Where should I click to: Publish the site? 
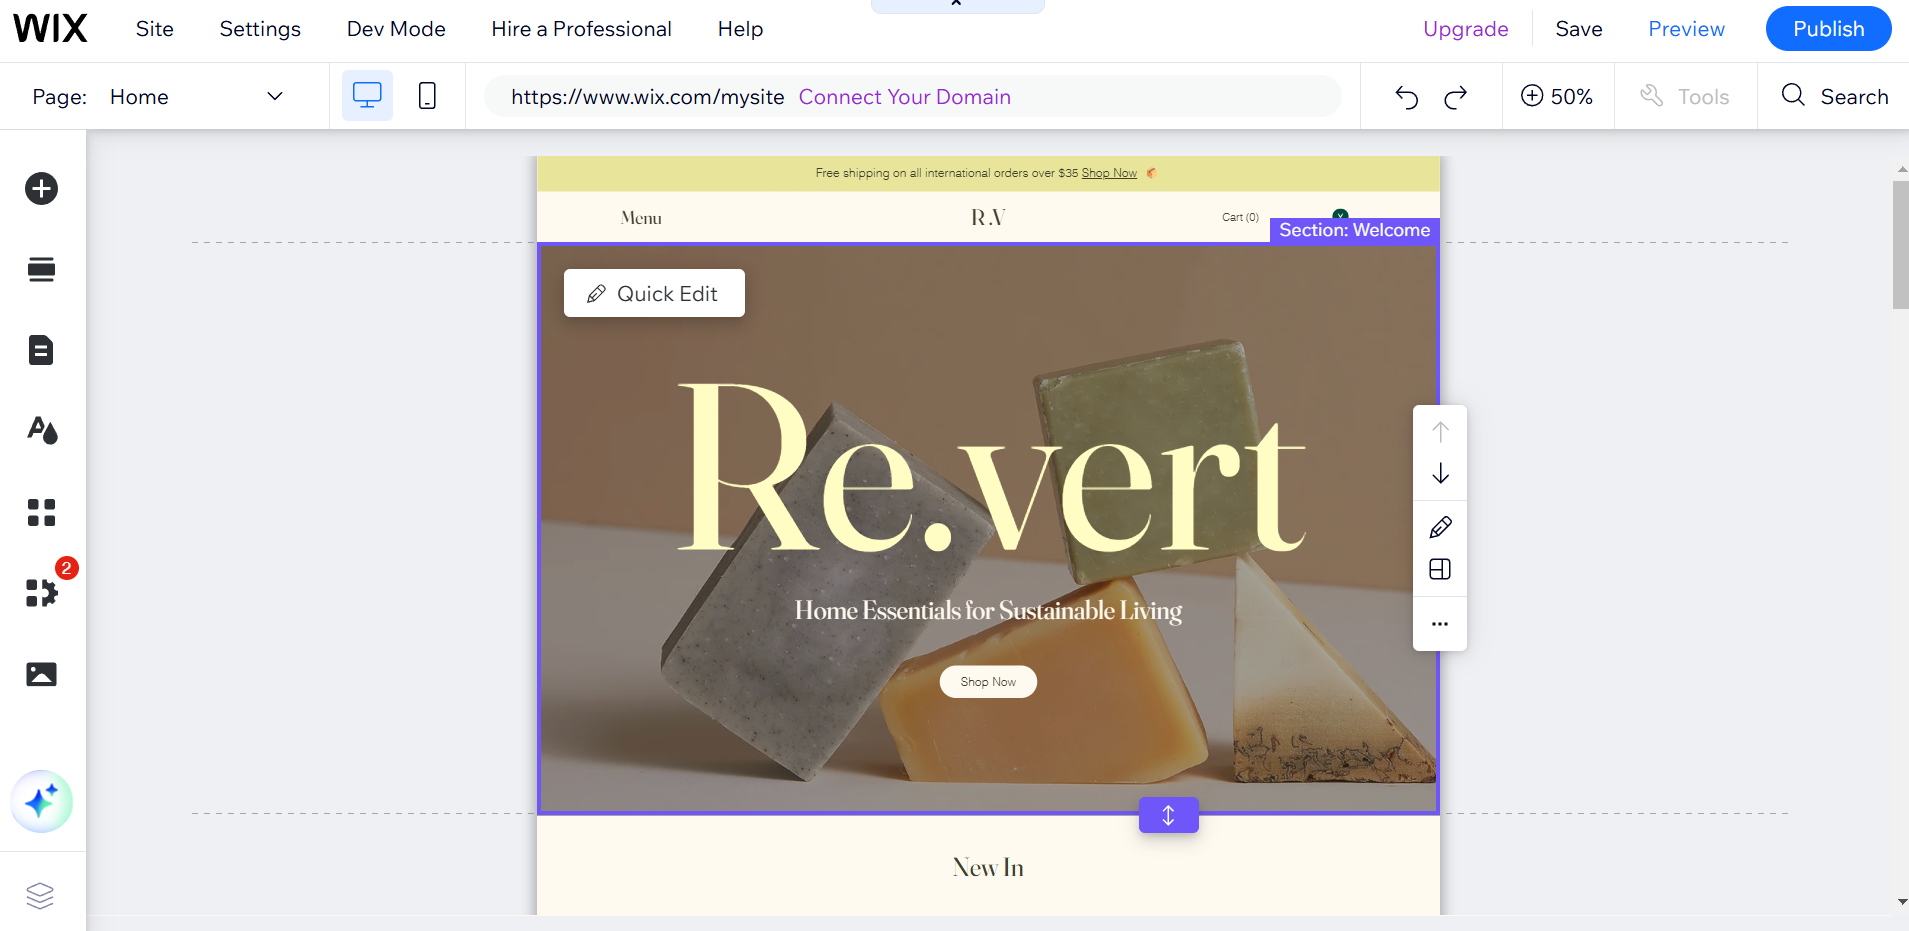point(1828,28)
